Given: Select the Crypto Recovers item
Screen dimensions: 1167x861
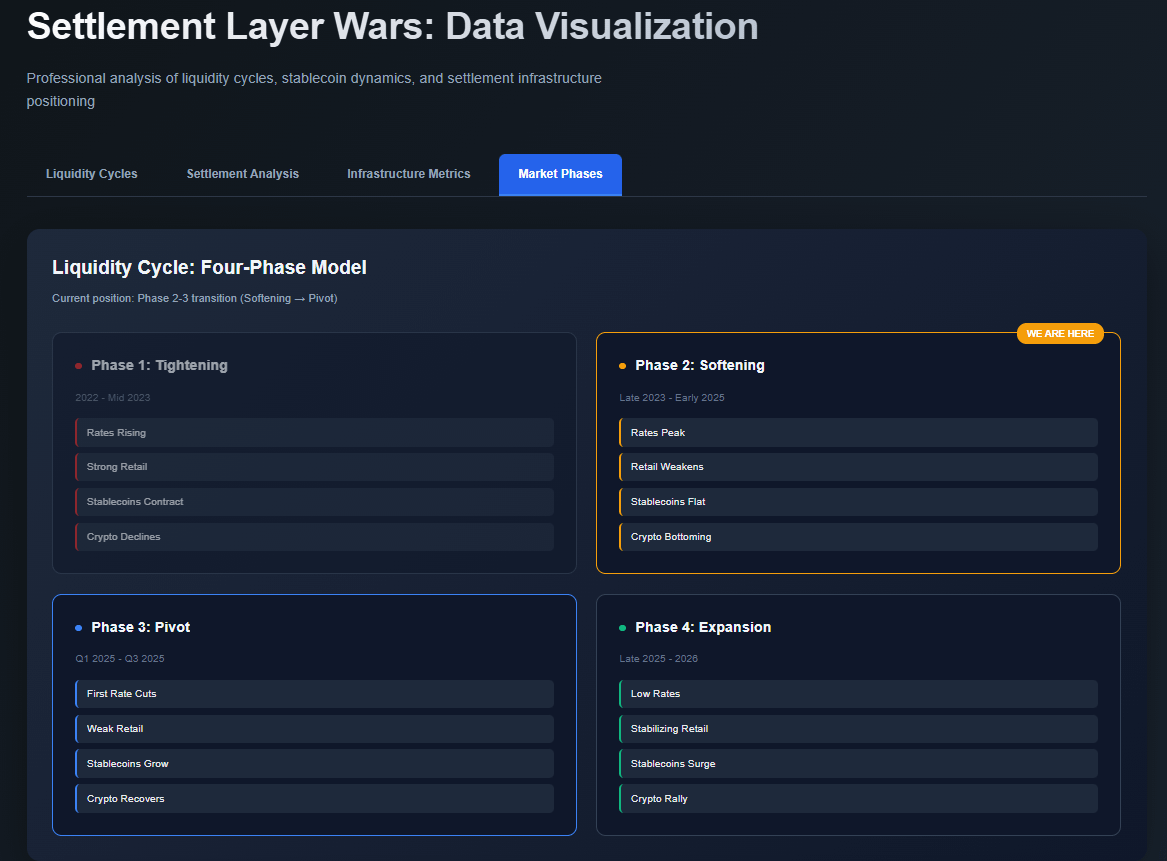Looking at the screenshot, I should click(x=314, y=799).
